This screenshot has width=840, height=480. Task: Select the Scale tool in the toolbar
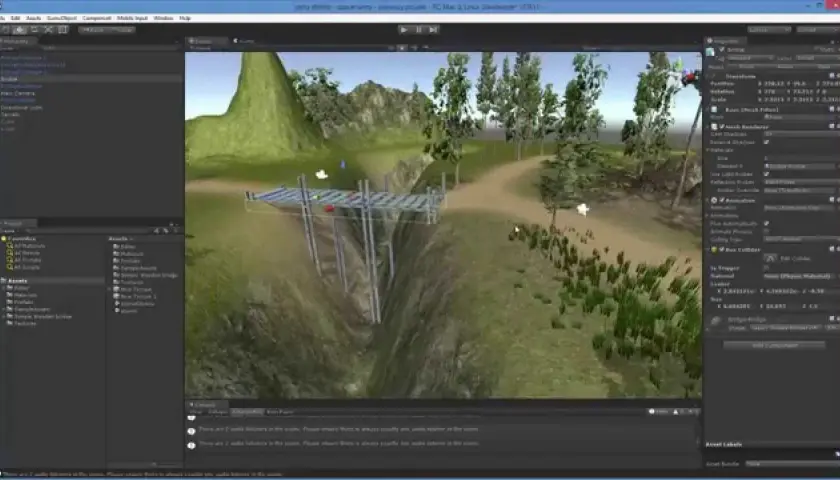[48, 29]
